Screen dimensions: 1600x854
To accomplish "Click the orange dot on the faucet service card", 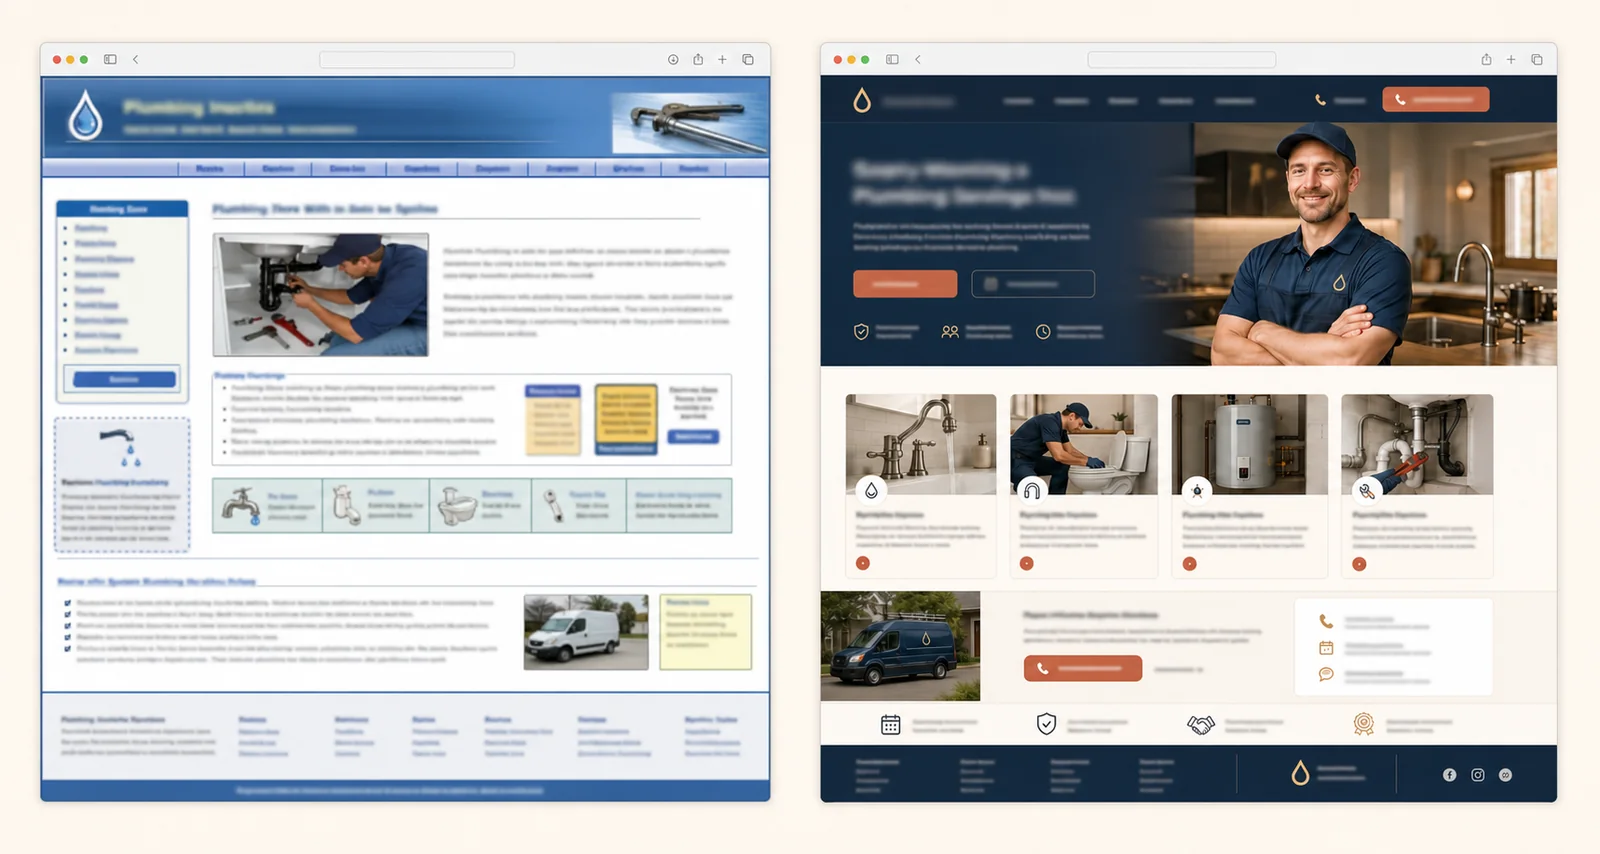I will tap(863, 564).
